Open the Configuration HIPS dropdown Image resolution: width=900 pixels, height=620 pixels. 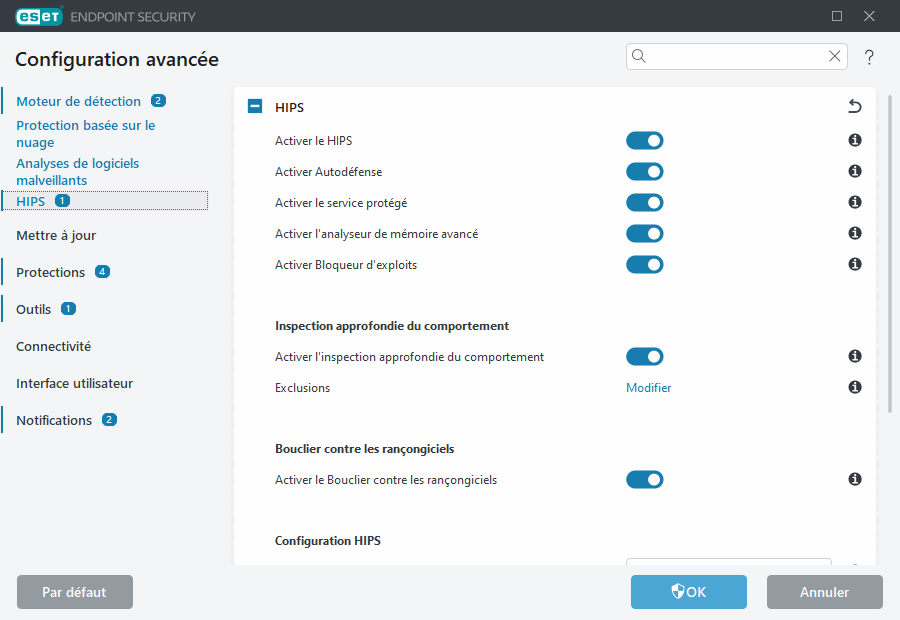point(728,563)
